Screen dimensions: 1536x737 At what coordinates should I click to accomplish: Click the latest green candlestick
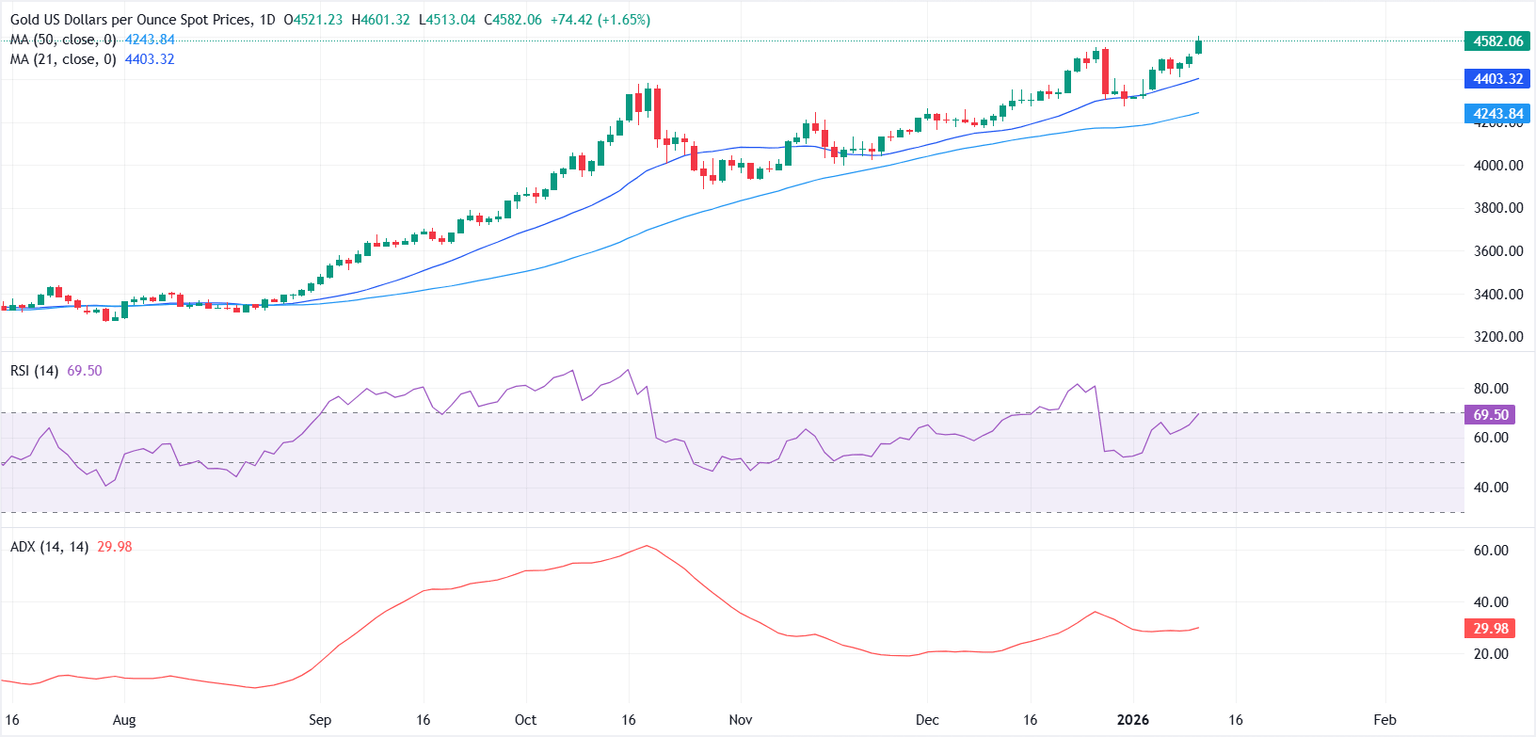pyautogui.click(x=1199, y=46)
